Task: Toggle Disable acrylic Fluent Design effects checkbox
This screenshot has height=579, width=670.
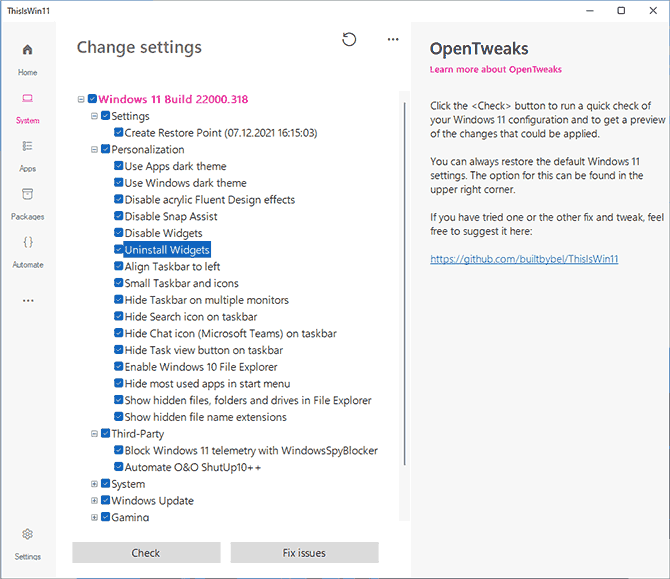Action: click(118, 199)
